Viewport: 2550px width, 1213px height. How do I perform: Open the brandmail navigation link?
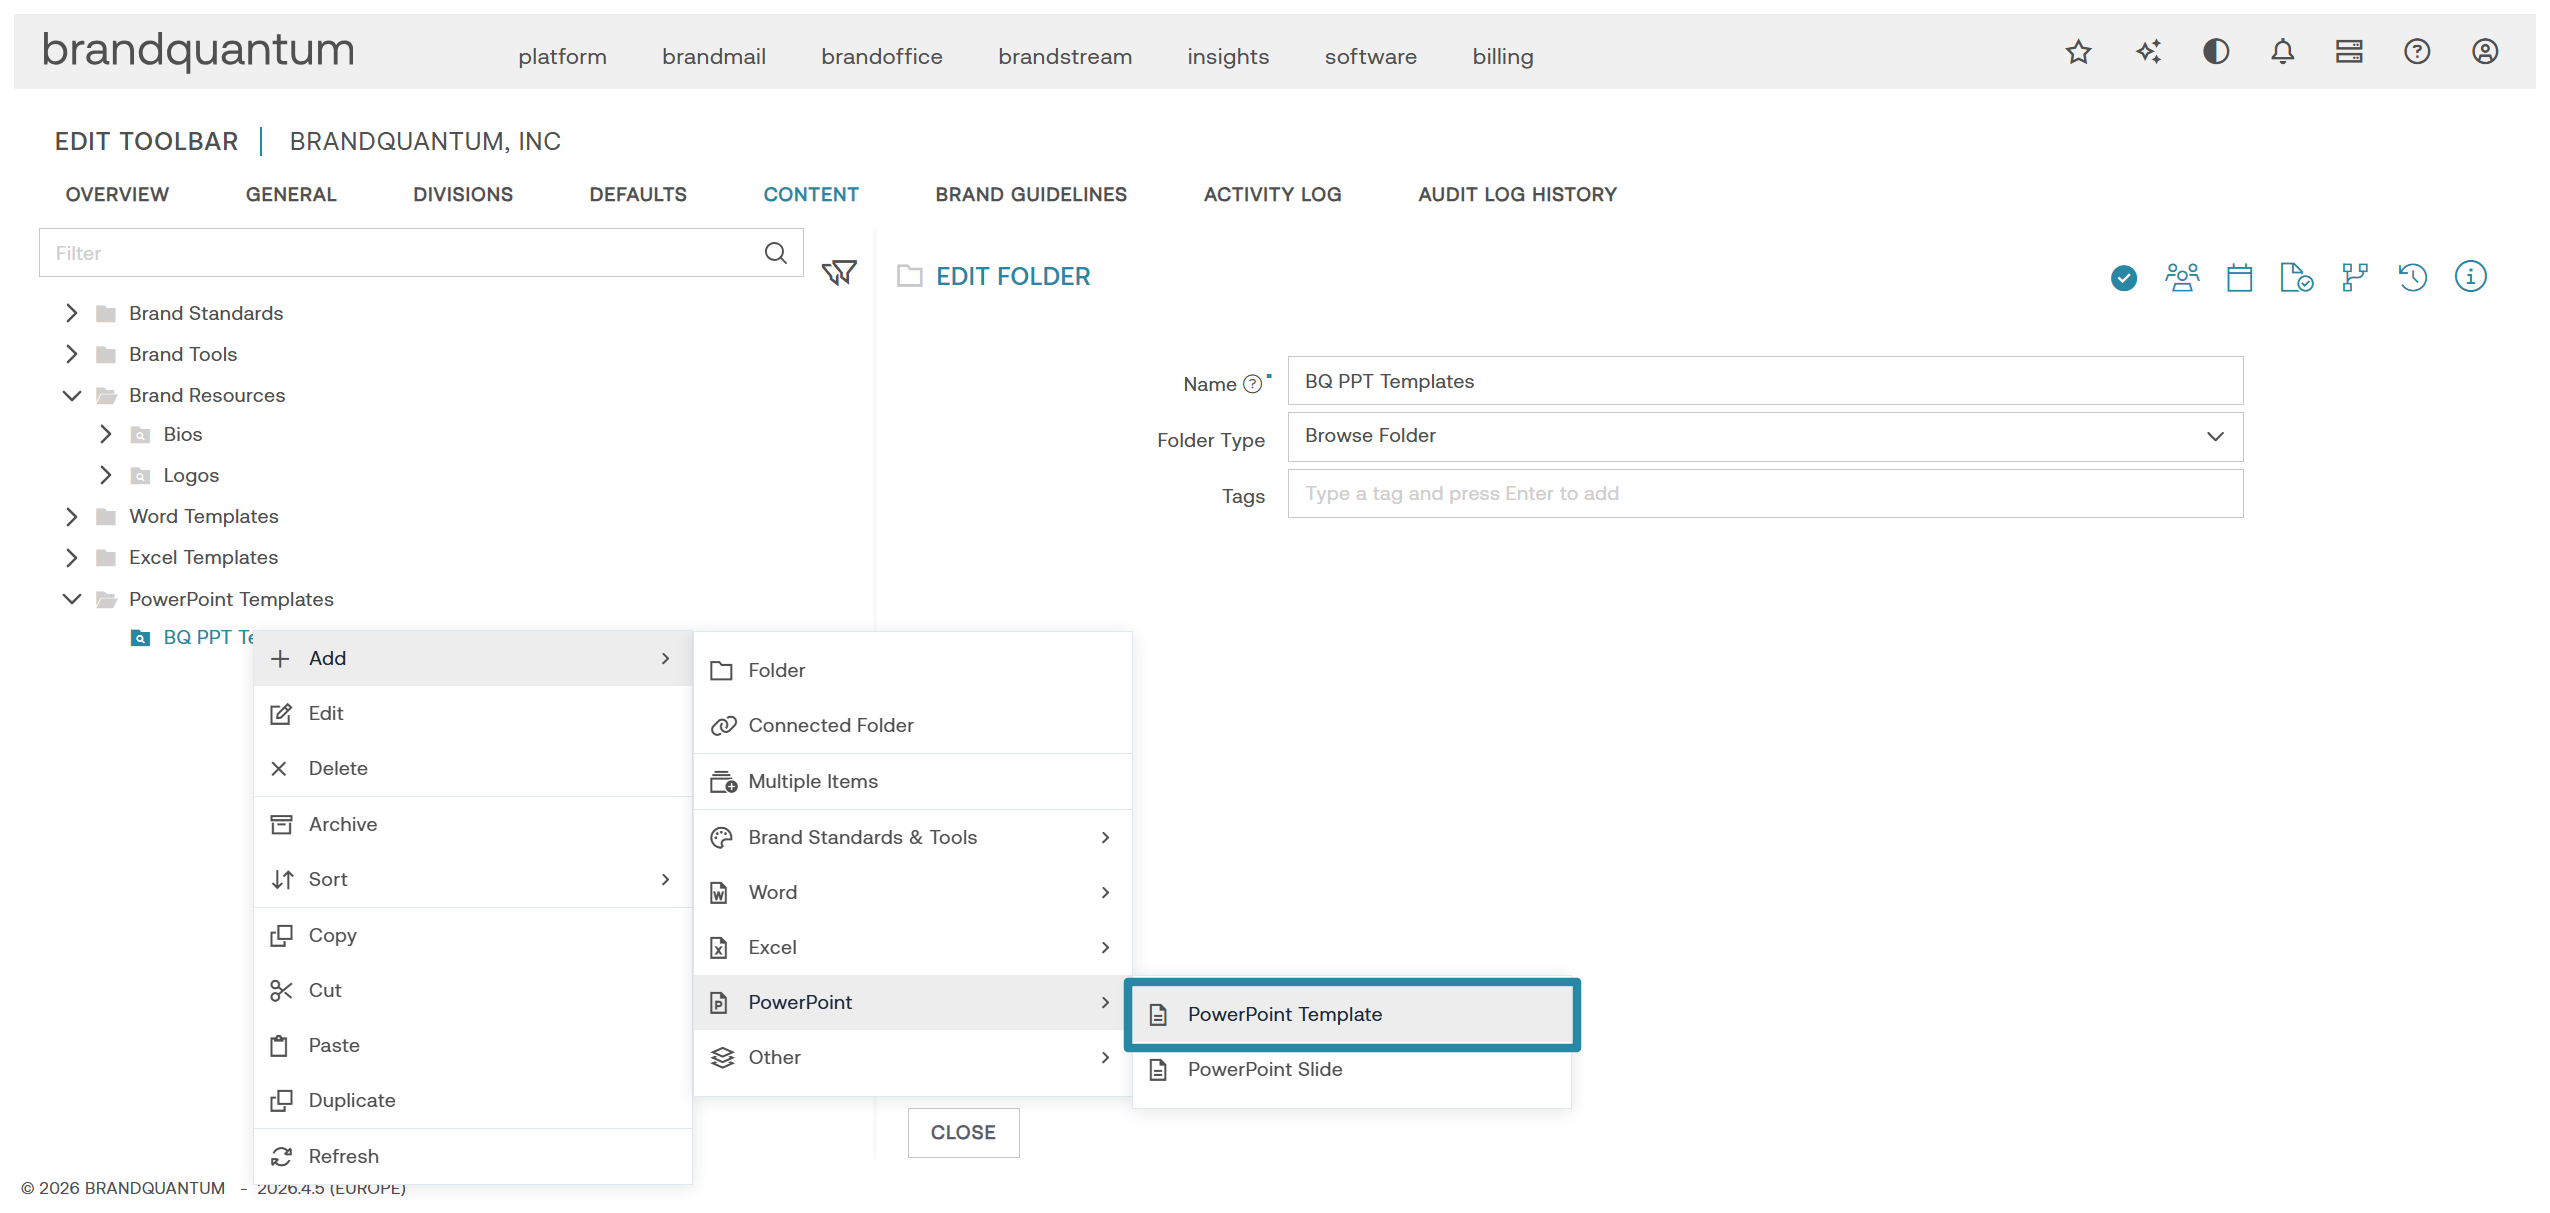tap(714, 57)
